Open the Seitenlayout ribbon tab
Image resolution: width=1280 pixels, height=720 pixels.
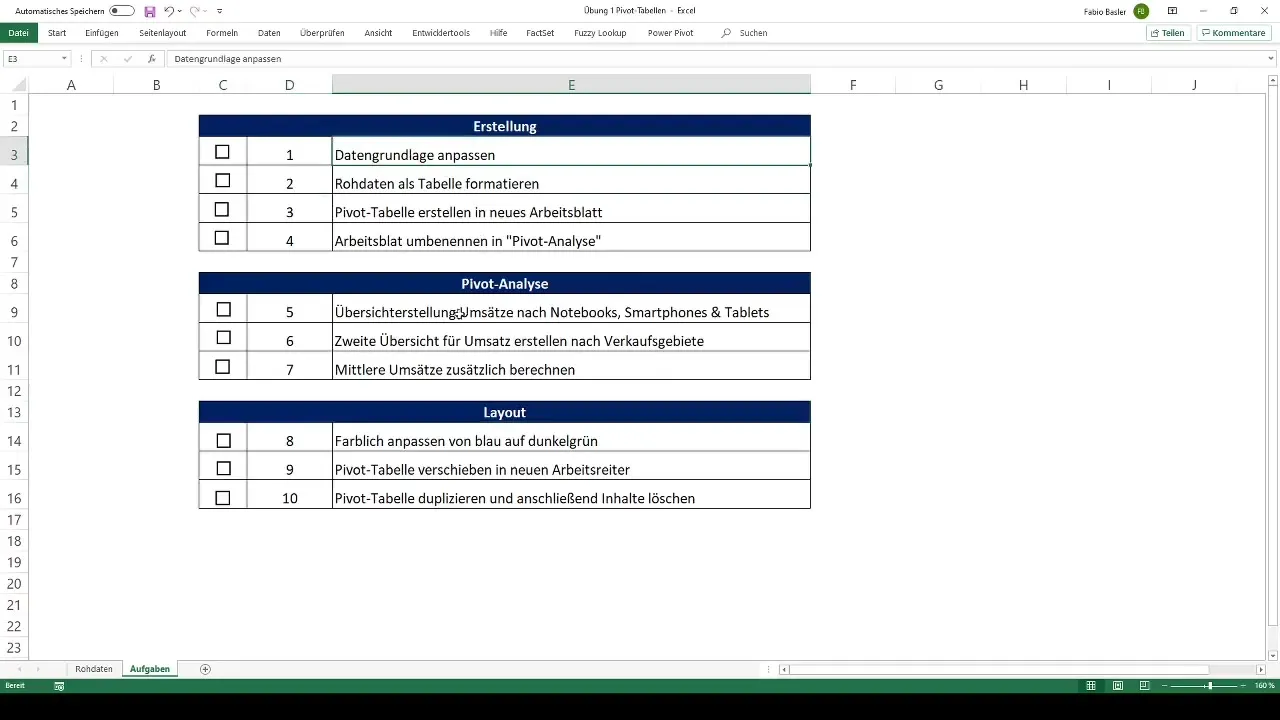[x=163, y=33]
